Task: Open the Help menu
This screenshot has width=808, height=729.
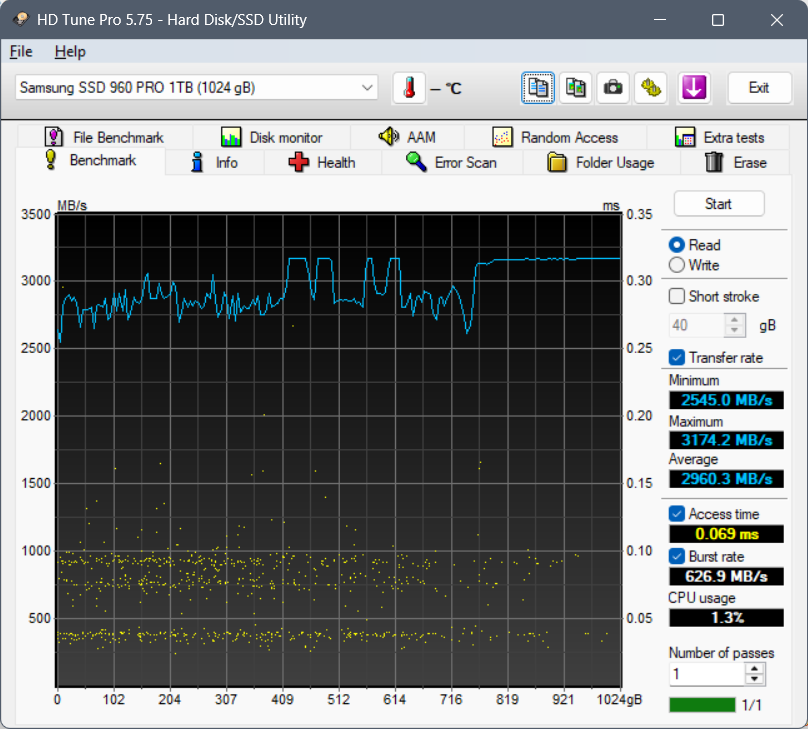Action: tap(70, 52)
